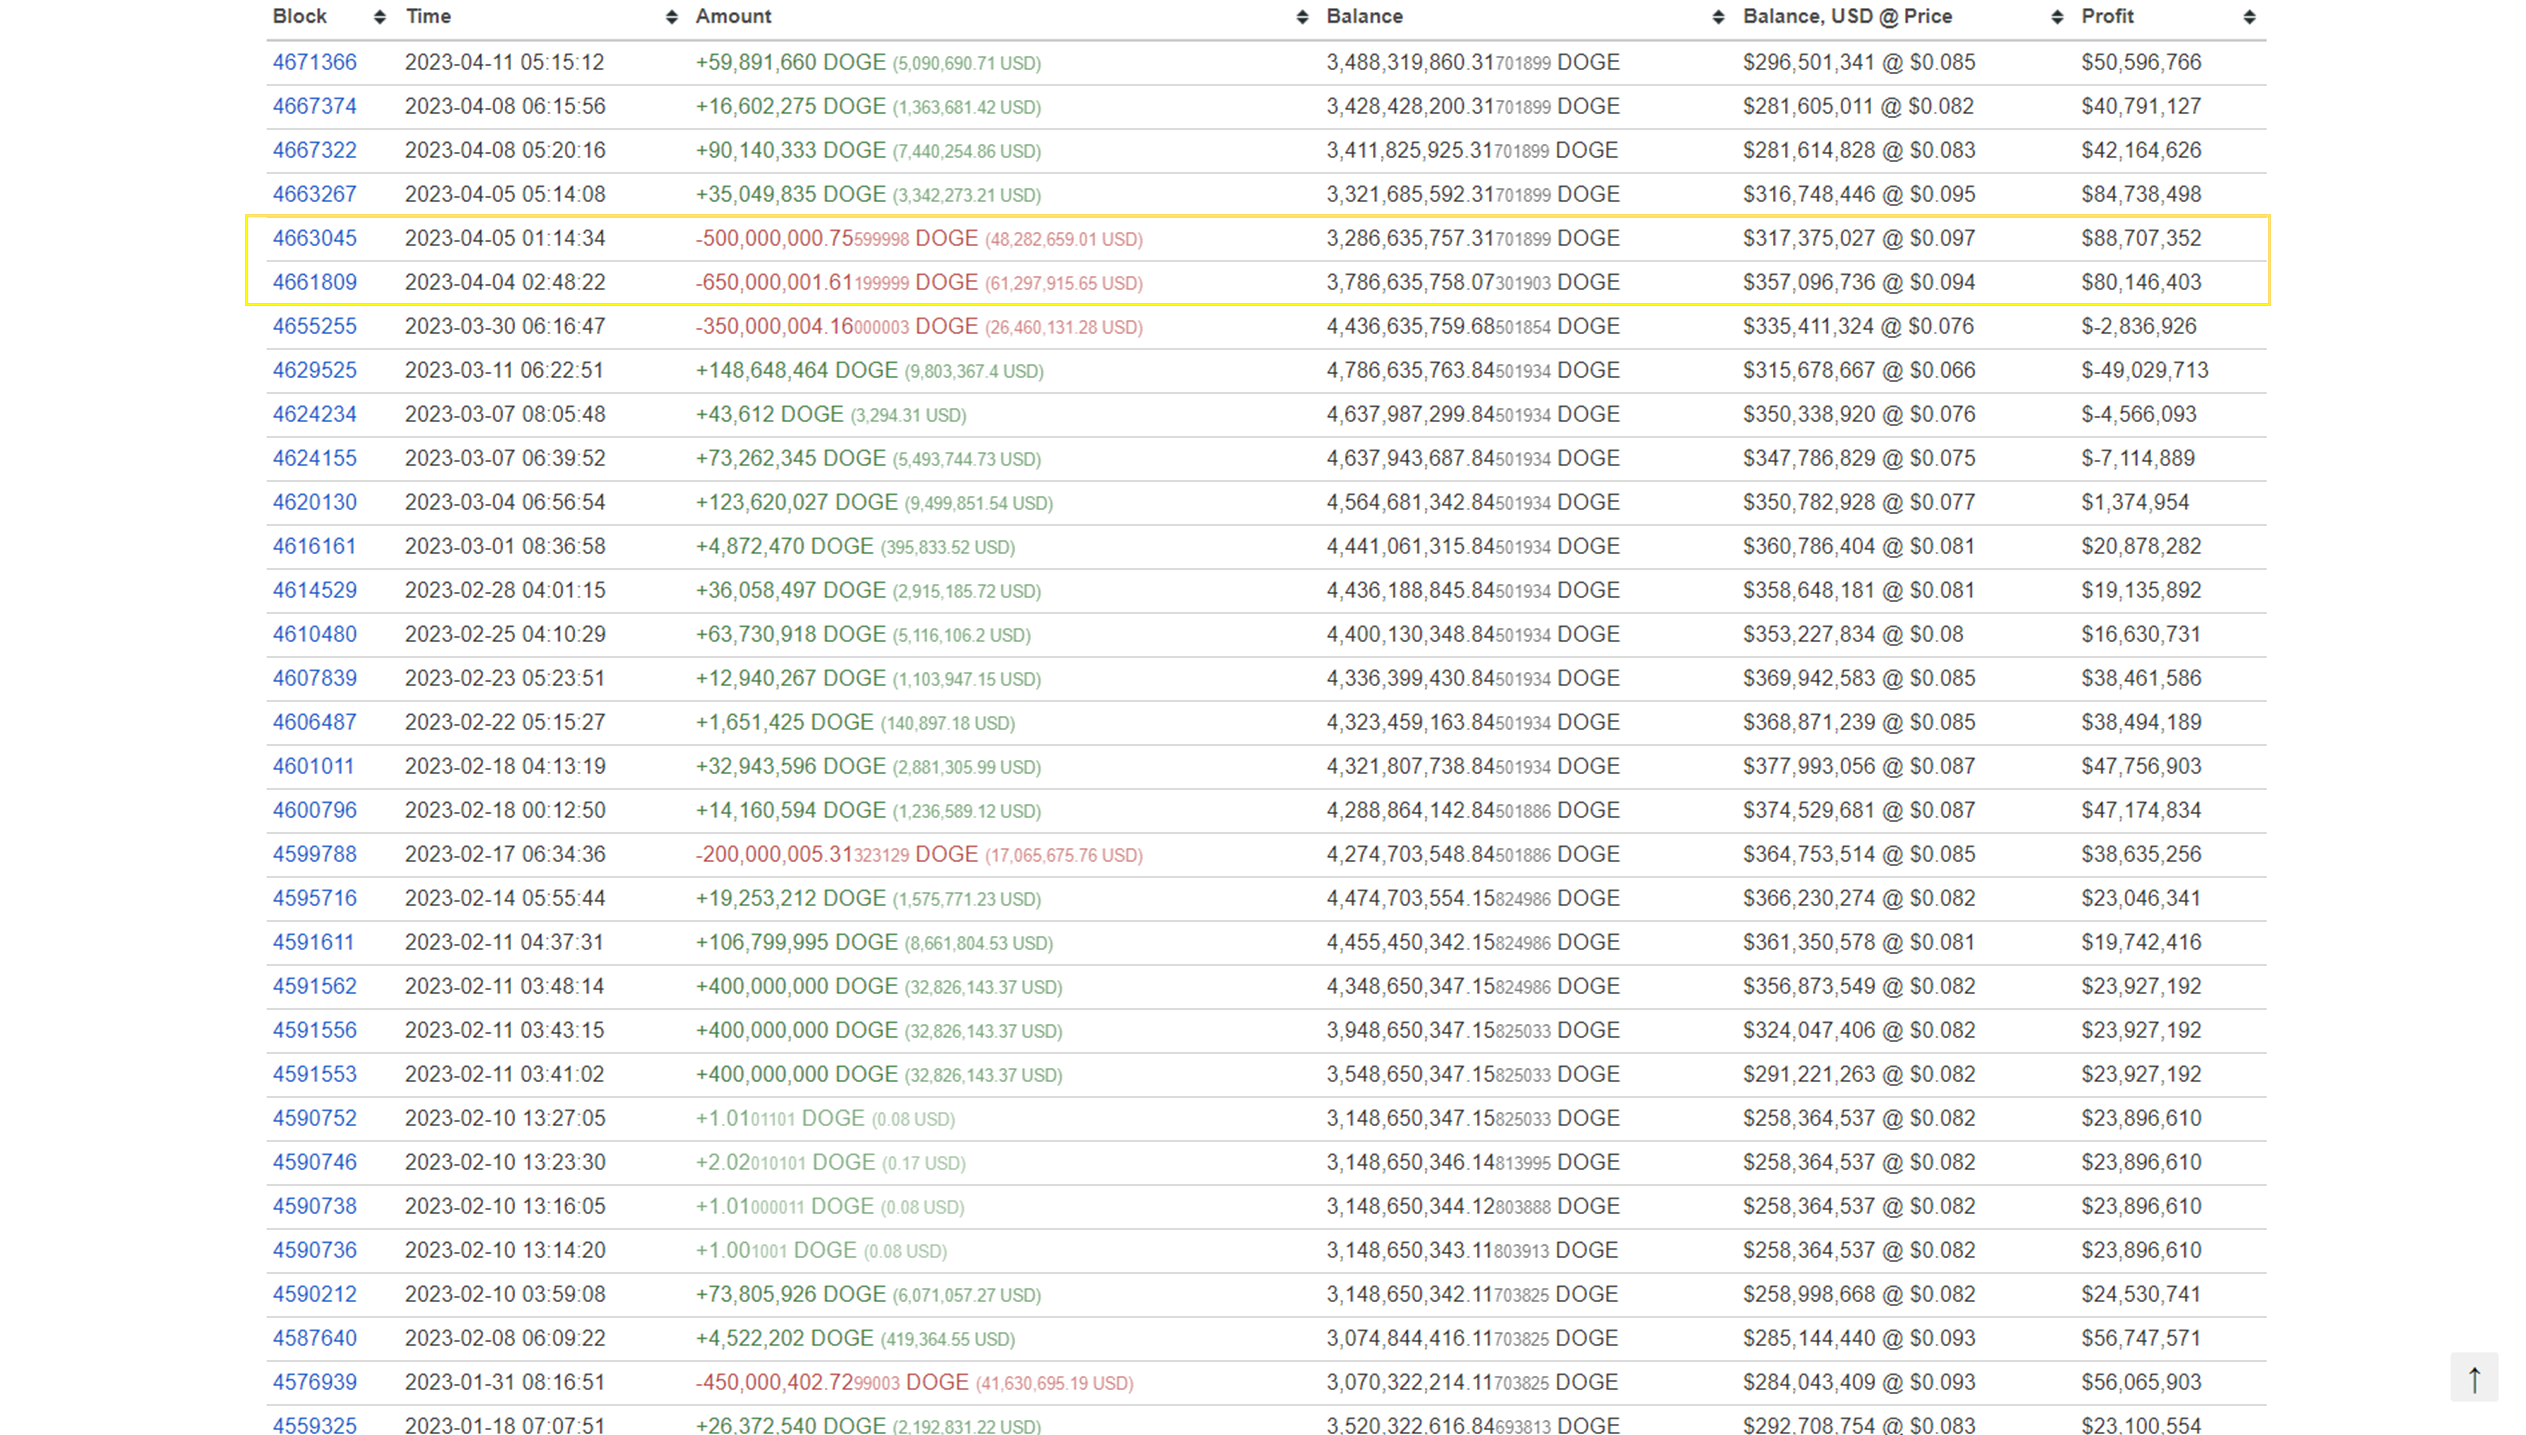Open block 4610480 link
This screenshot has width=2526, height=1435.
pyautogui.click(x=314, y=634)
